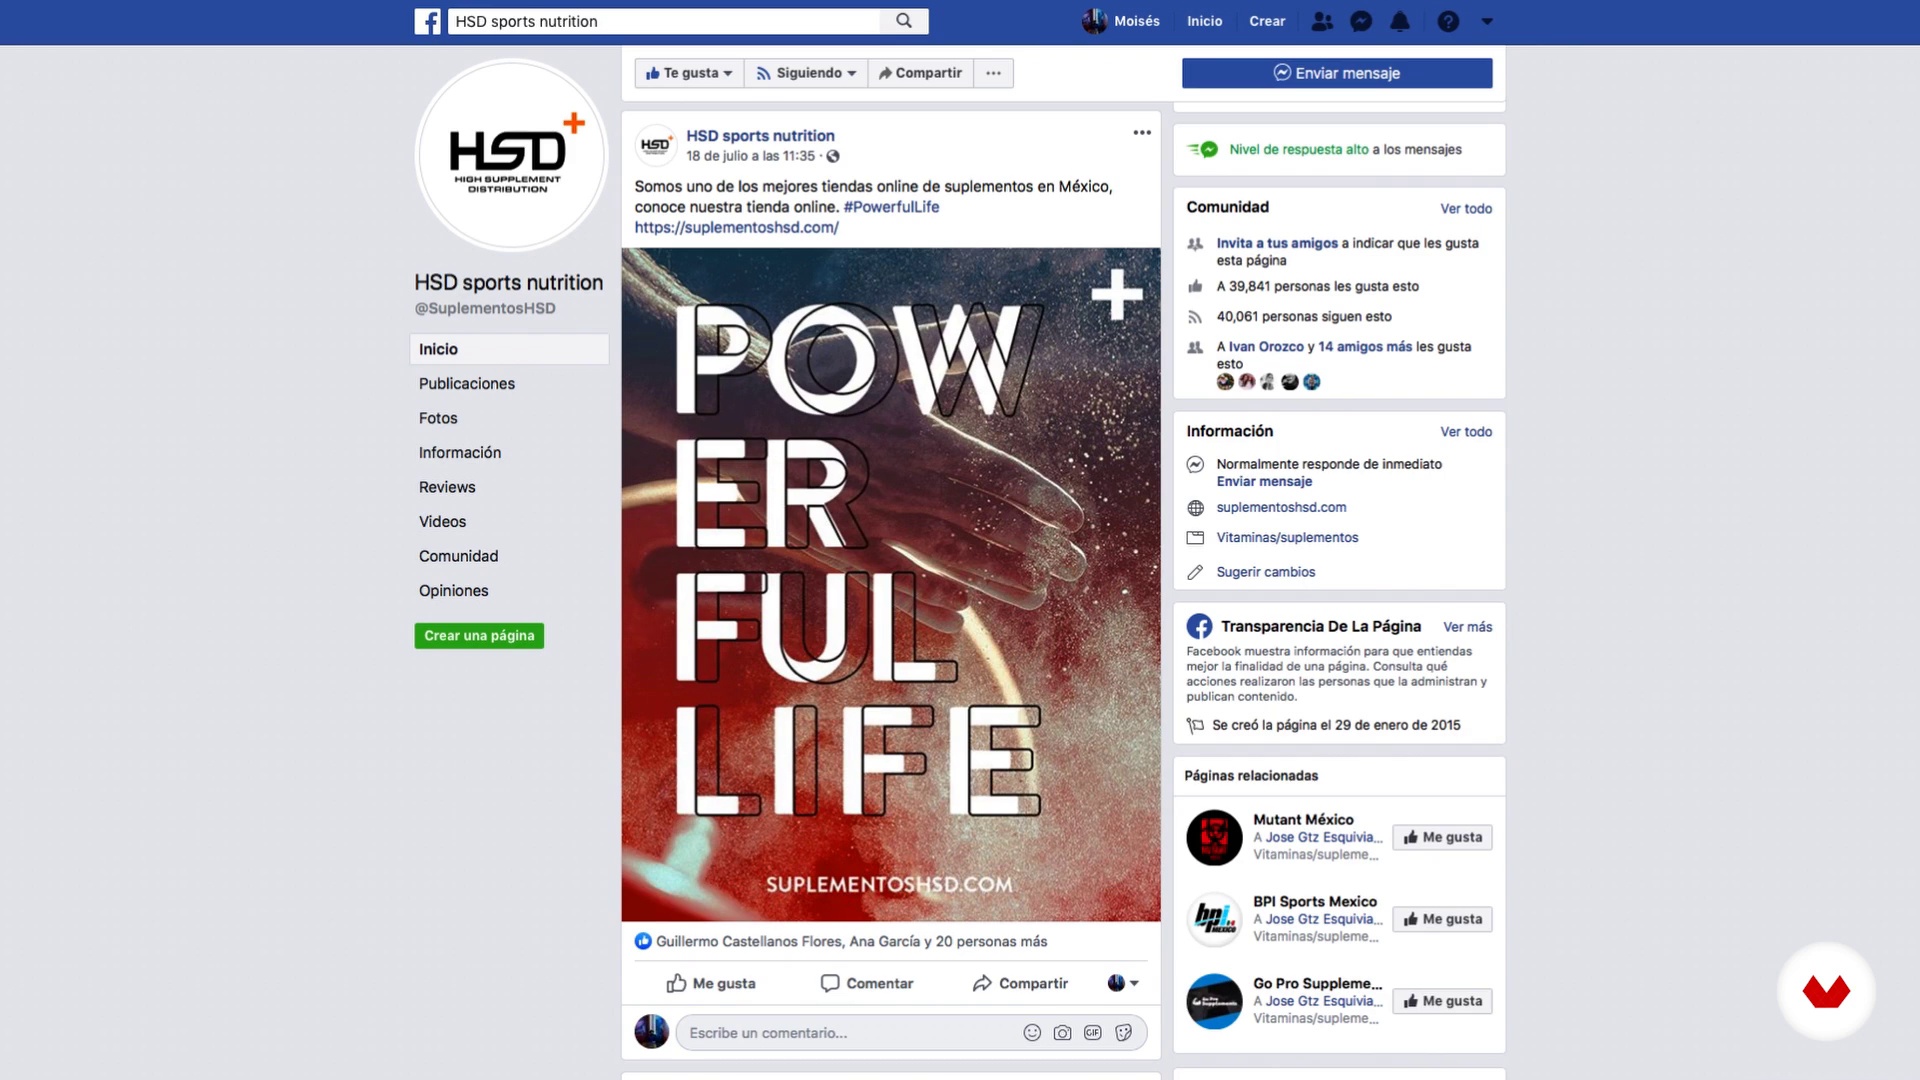Click Enviar mensaje blue button

pos(1337,73)
